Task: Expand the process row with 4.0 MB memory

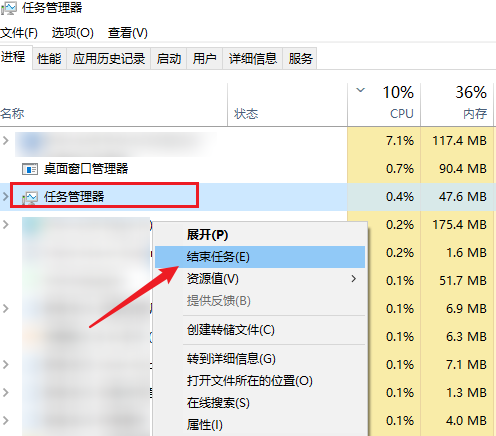Action: tap(5, 420)
